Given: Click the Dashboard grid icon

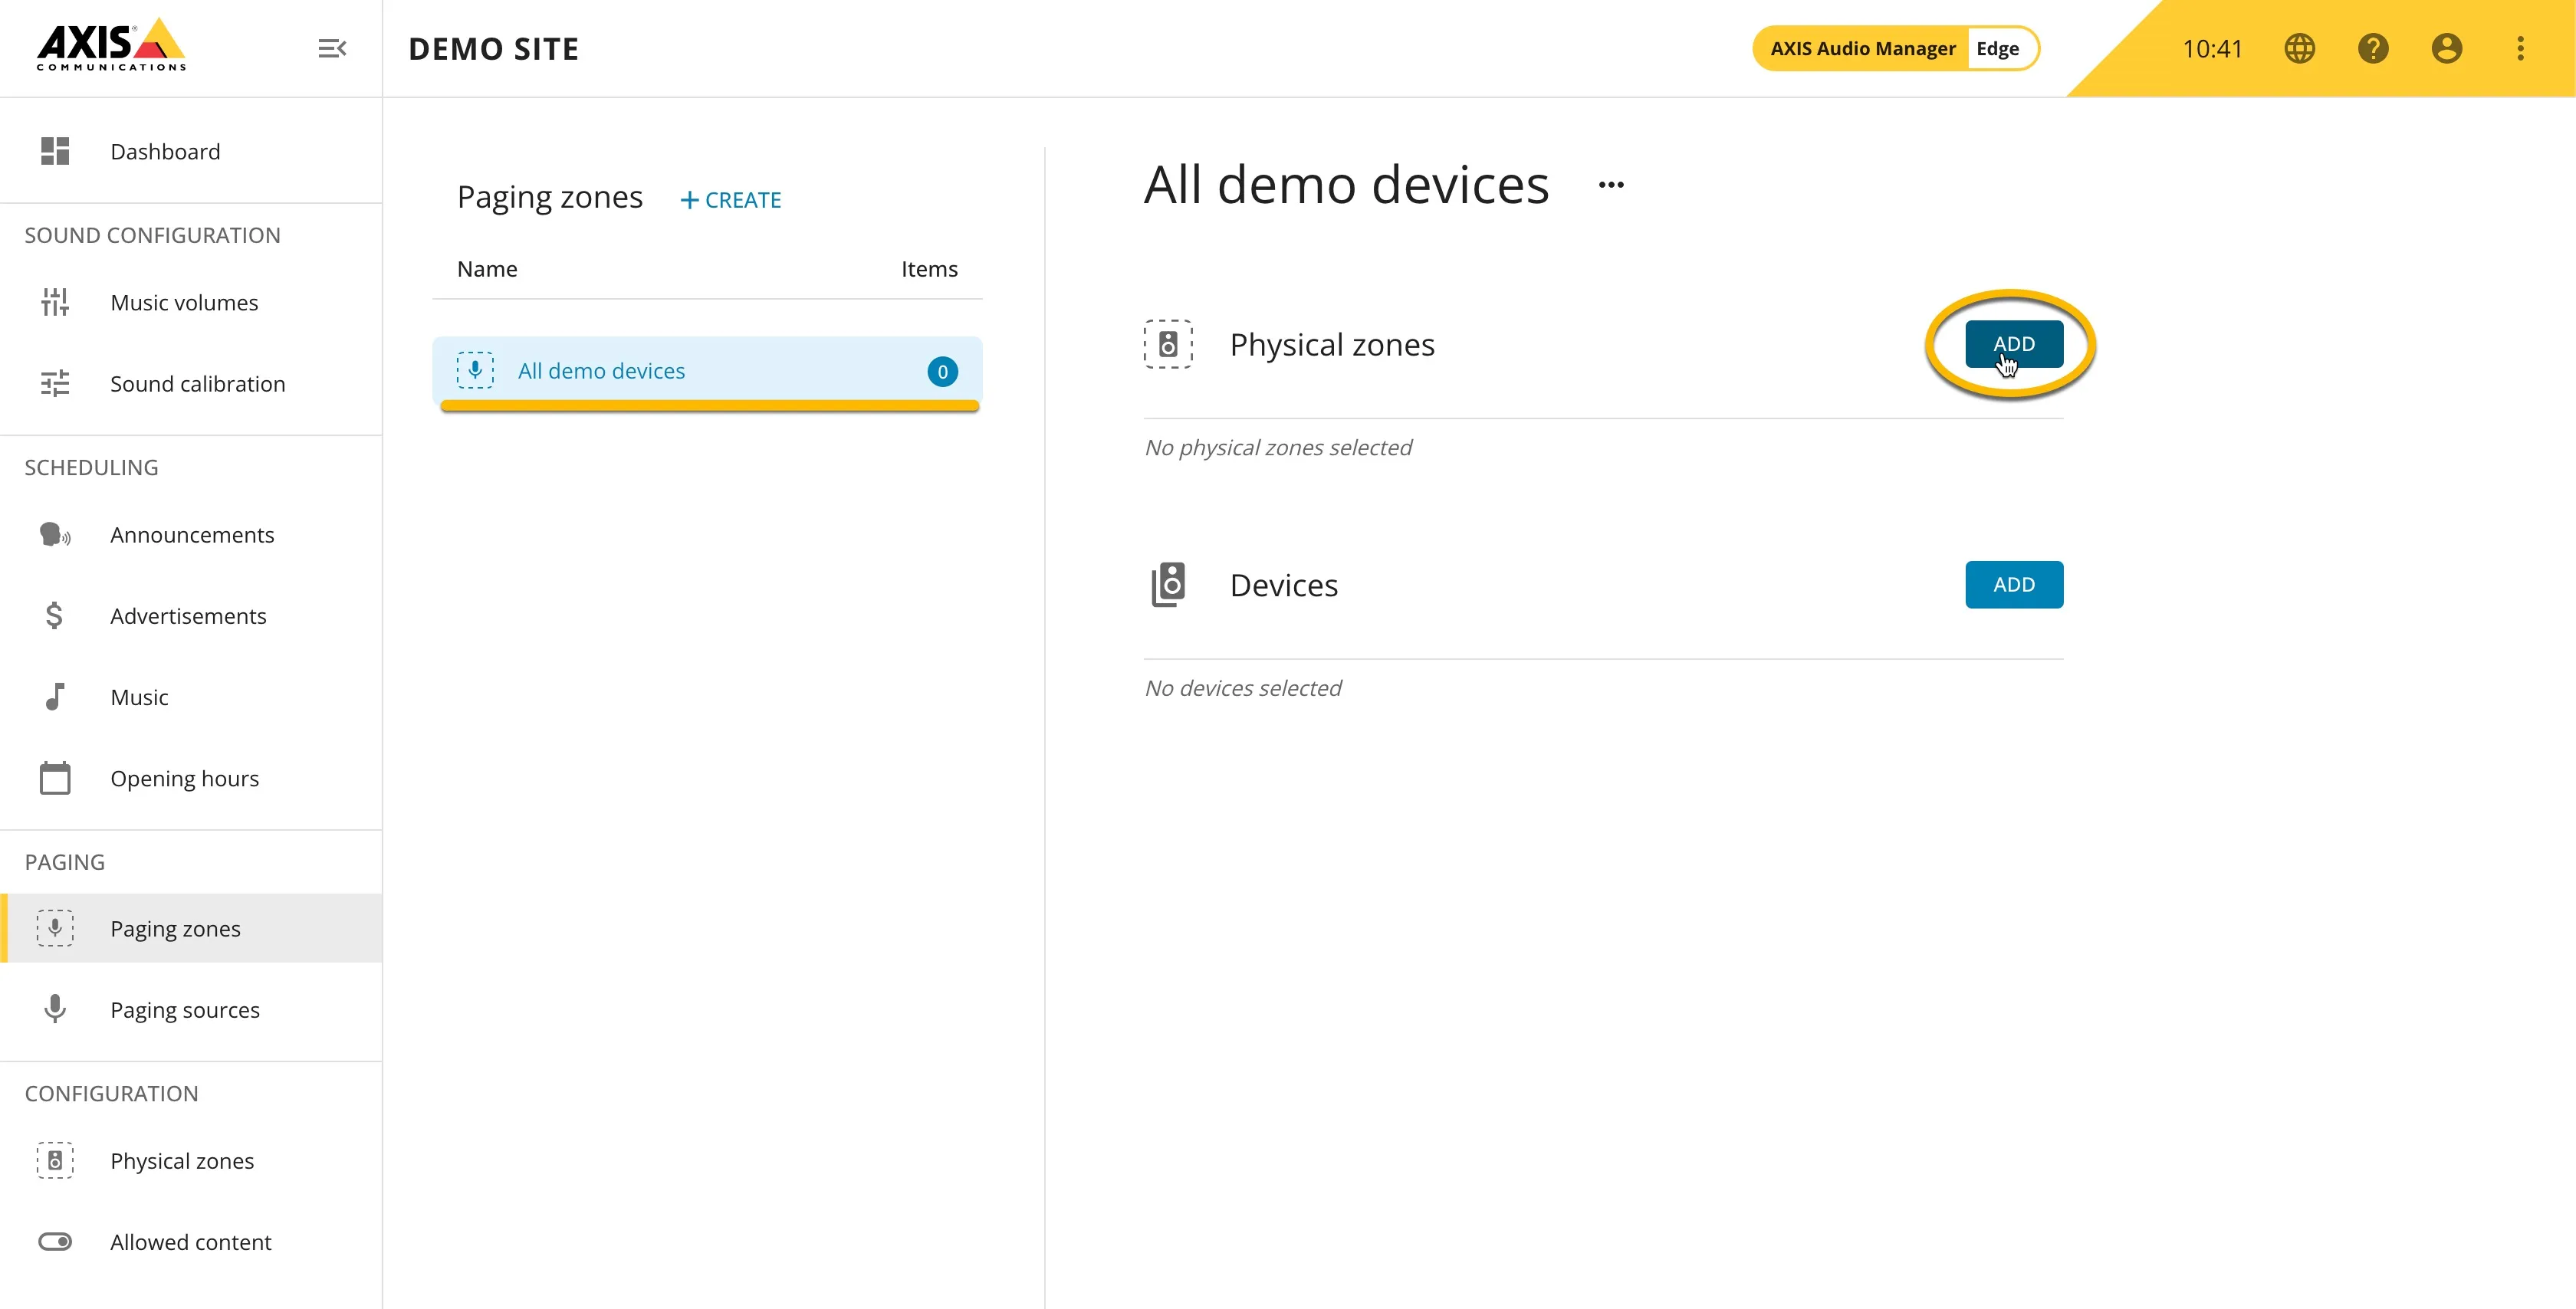Looking at the screenshot, I should point(55,151).
